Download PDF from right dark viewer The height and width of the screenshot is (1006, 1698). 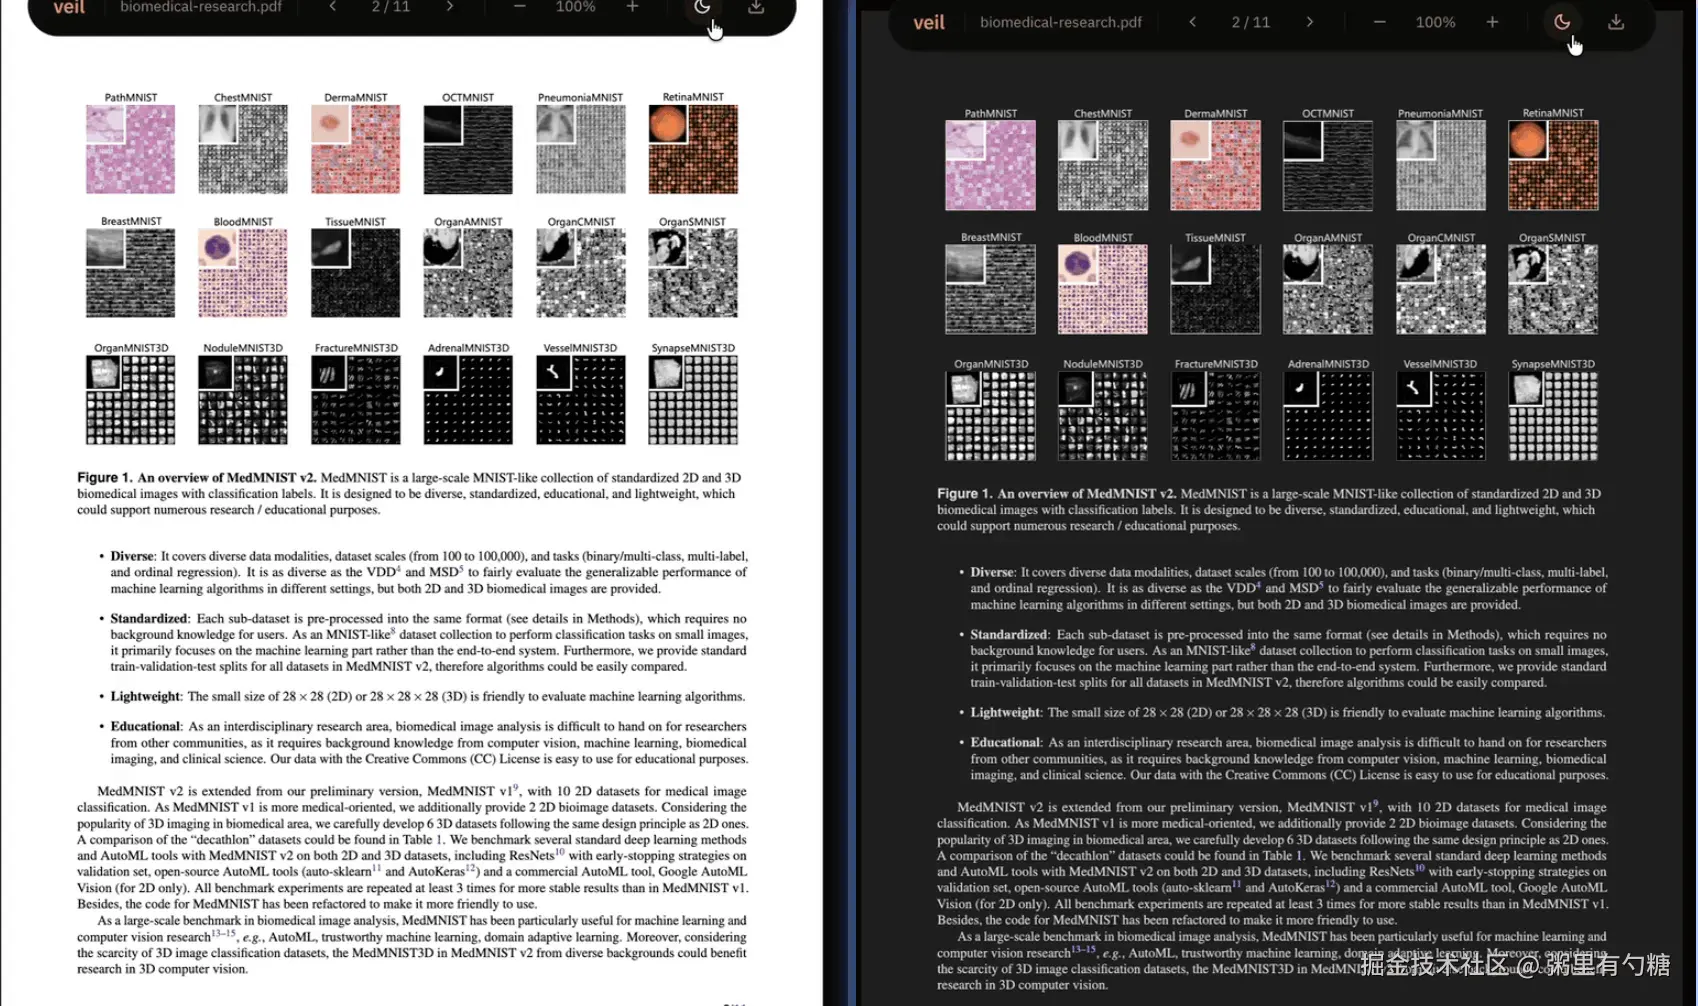tap(1616, 22)
